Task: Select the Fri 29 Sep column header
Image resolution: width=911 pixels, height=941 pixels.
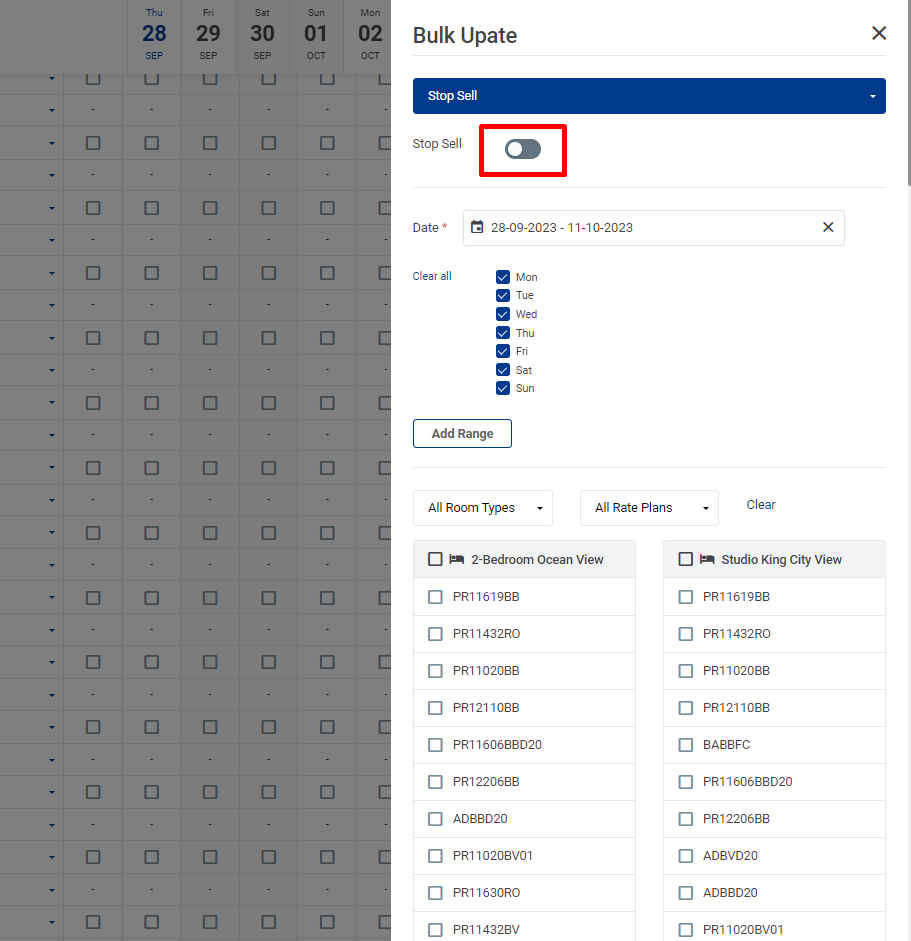Action: (208, 35)
